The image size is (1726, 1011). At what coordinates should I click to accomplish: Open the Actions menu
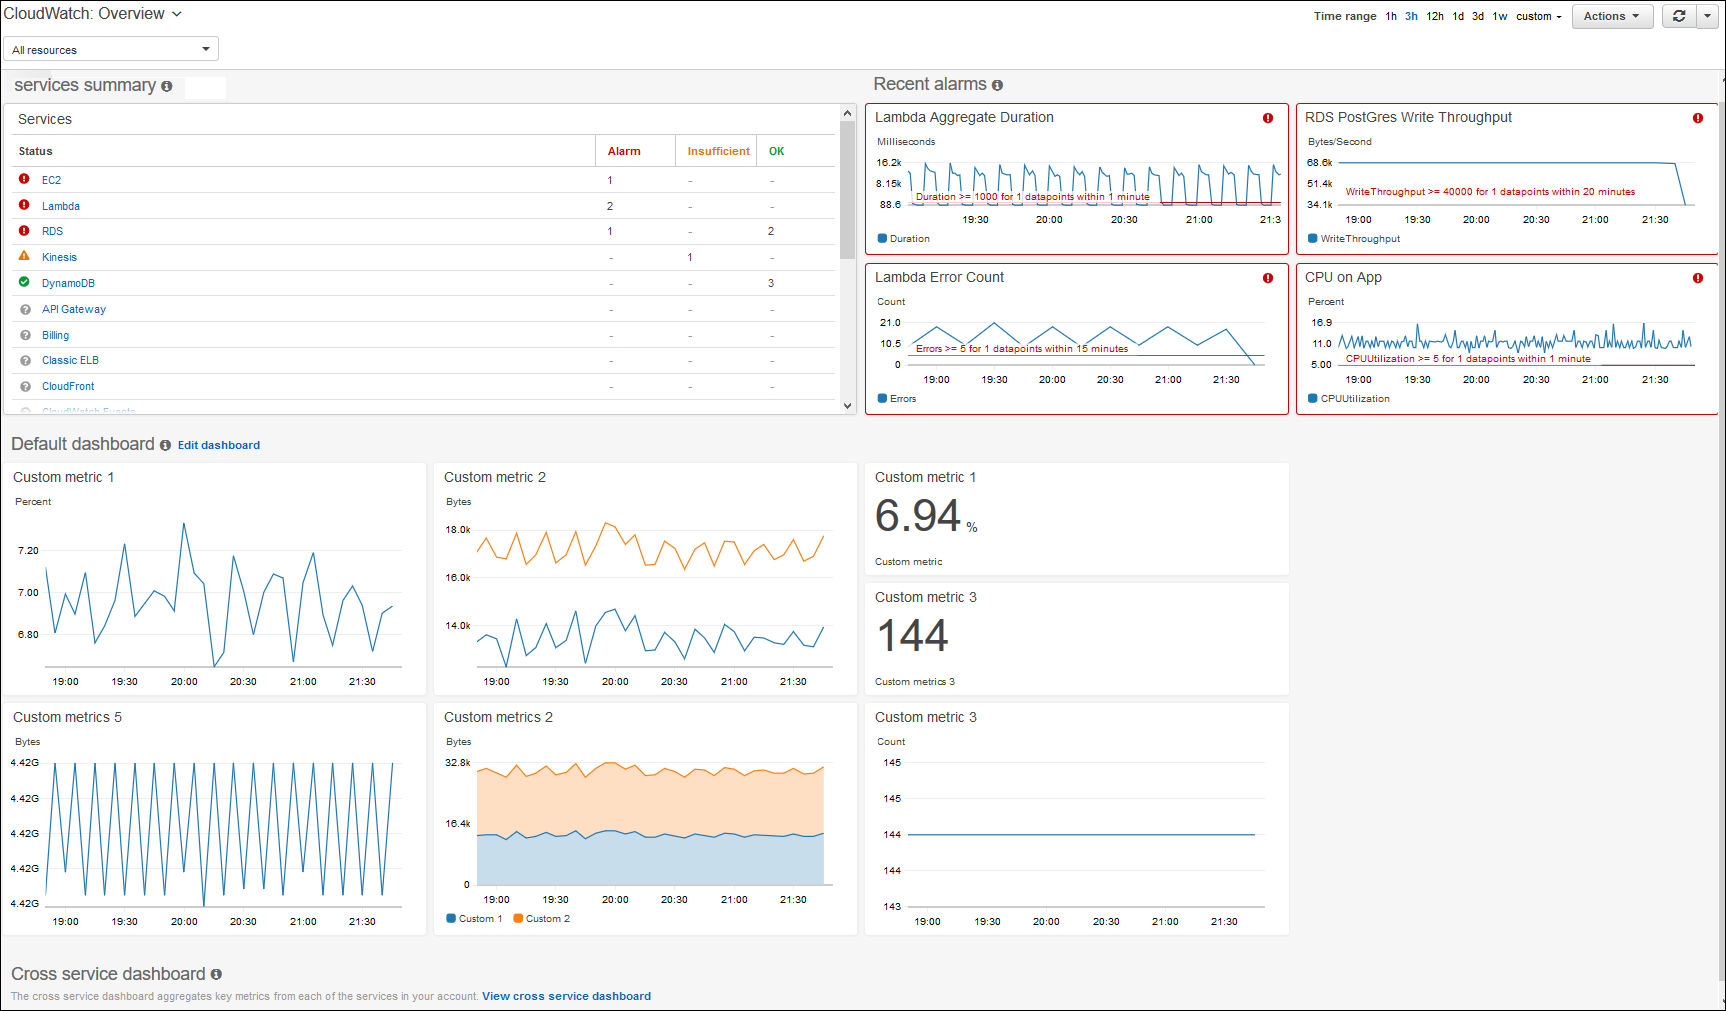click(x=1611, y=15)
